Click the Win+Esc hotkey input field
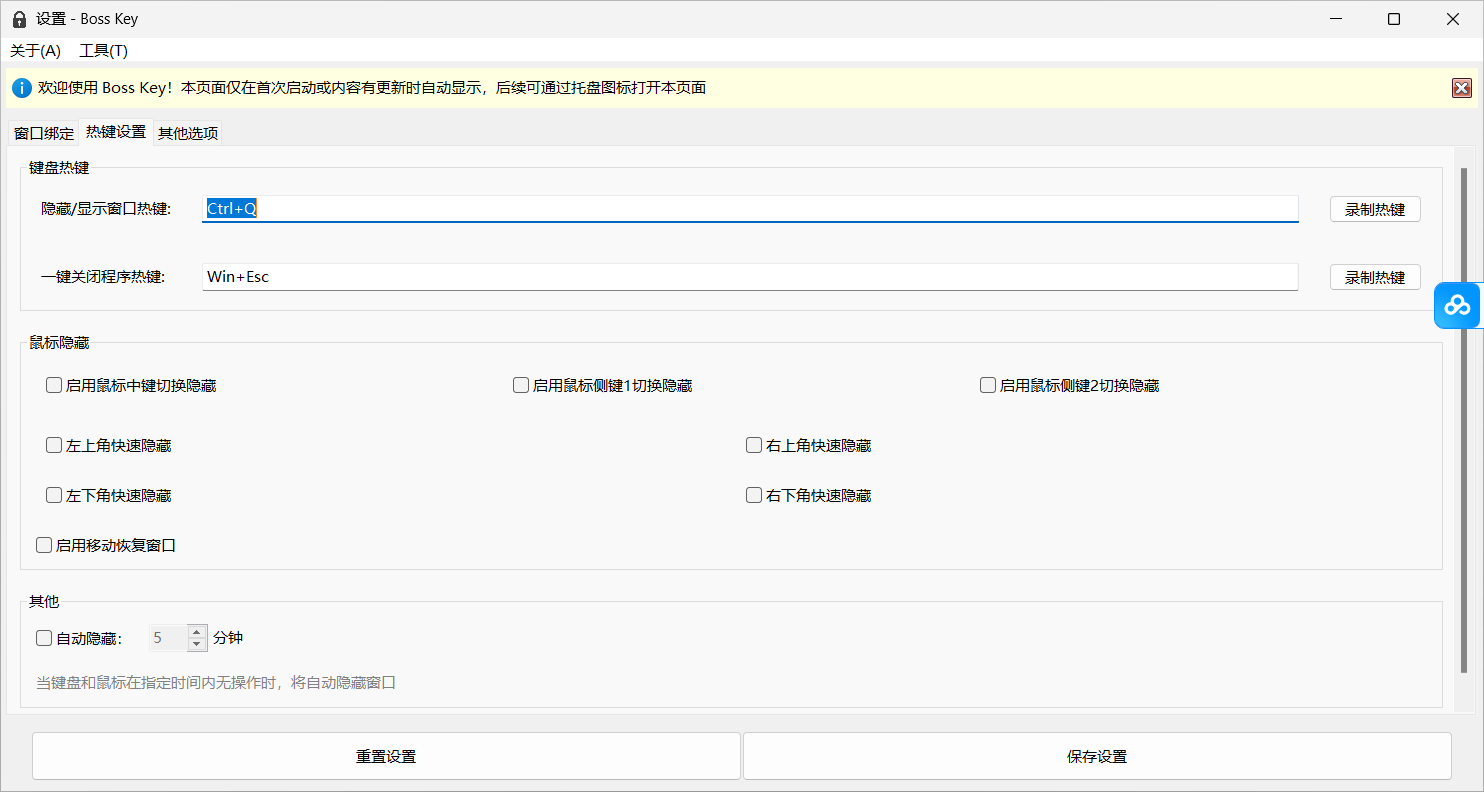Screen dimensions: 1484x792 pos(749,277)
